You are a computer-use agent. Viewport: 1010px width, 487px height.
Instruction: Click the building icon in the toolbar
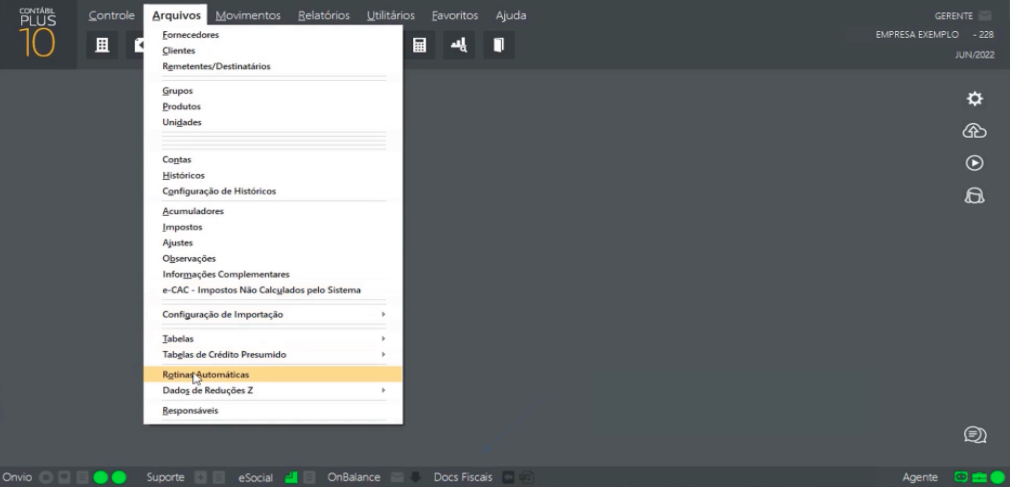coord(101,45)
